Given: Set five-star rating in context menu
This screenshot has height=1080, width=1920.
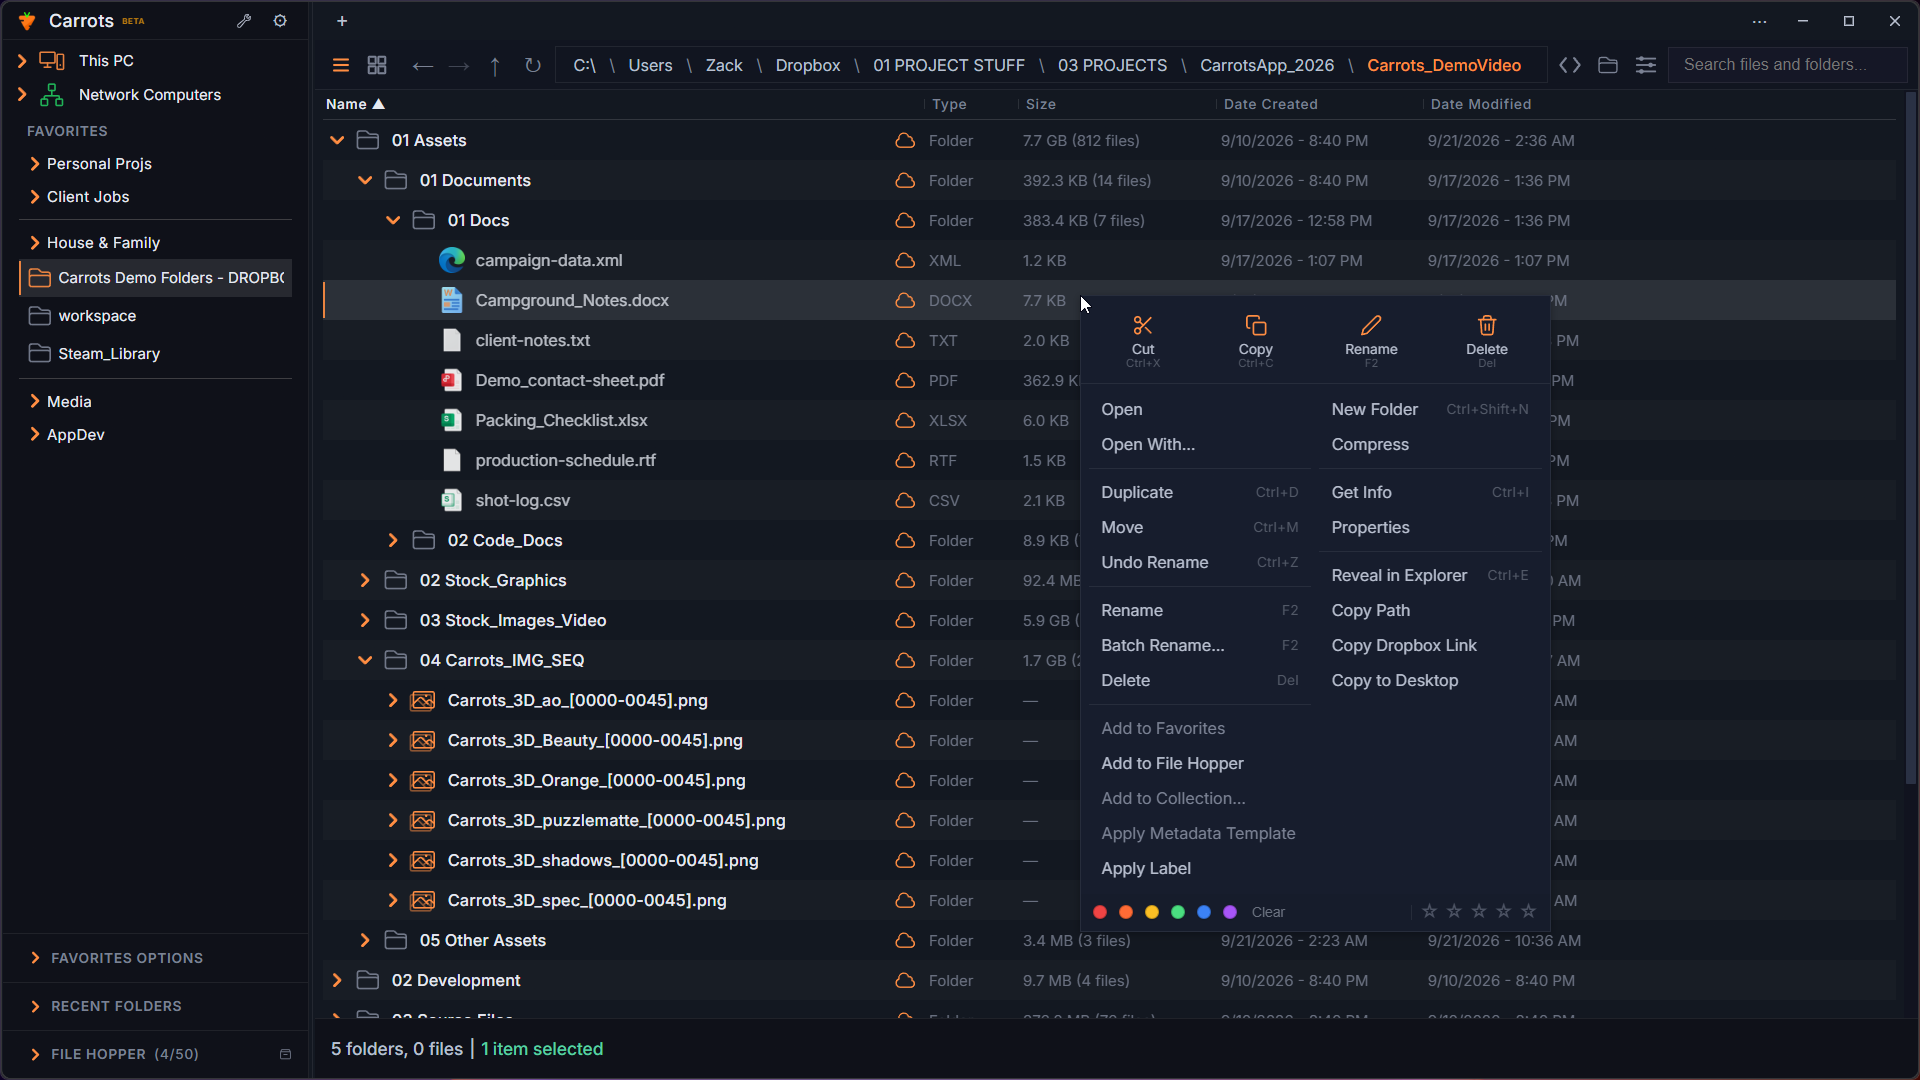Looking at the screenshot, I should (x=1528, y=911).
